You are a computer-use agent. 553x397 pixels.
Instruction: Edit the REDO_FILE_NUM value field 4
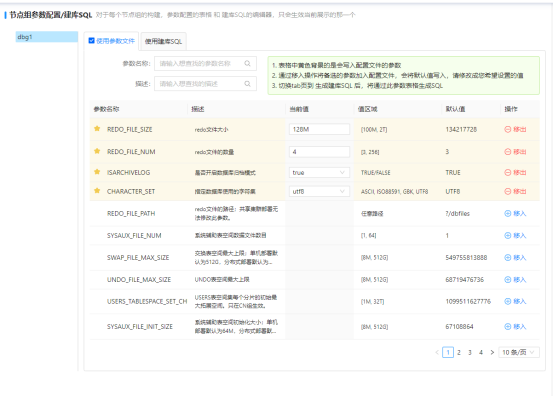pyautogui.click(x=319, y=152)
